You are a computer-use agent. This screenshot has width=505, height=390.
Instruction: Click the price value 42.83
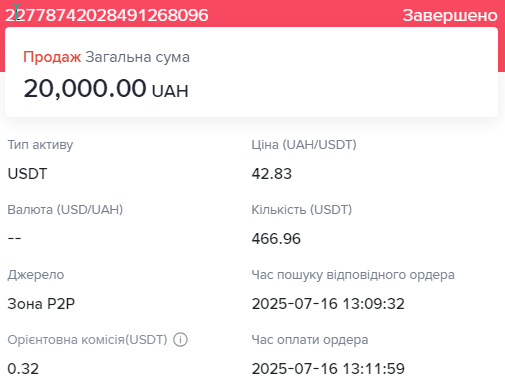[272, 174]
